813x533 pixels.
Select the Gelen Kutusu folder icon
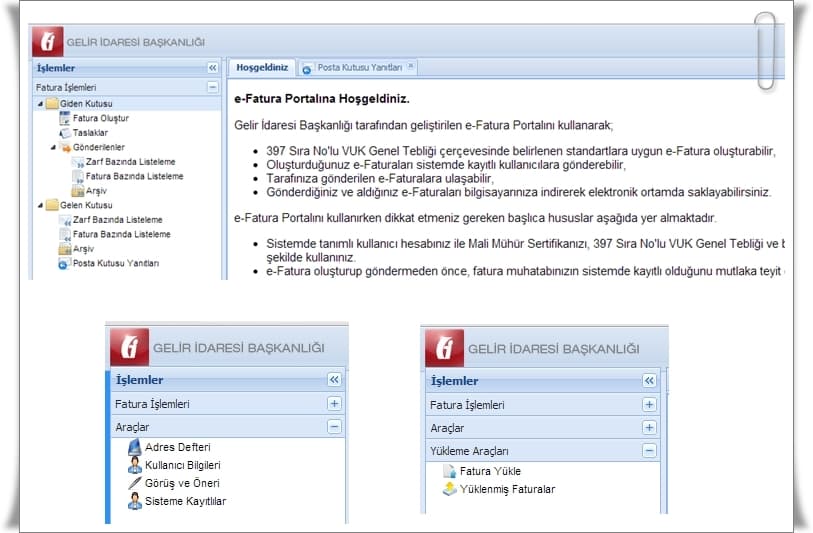pos(52,205)
